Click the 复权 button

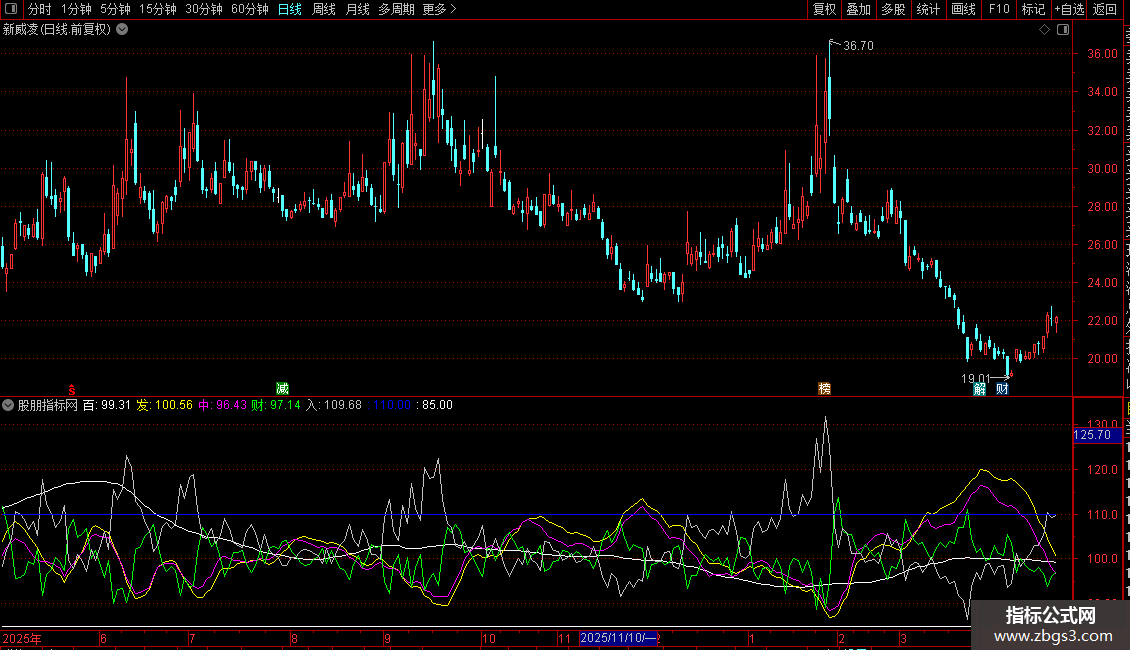(x=824, y=9)
